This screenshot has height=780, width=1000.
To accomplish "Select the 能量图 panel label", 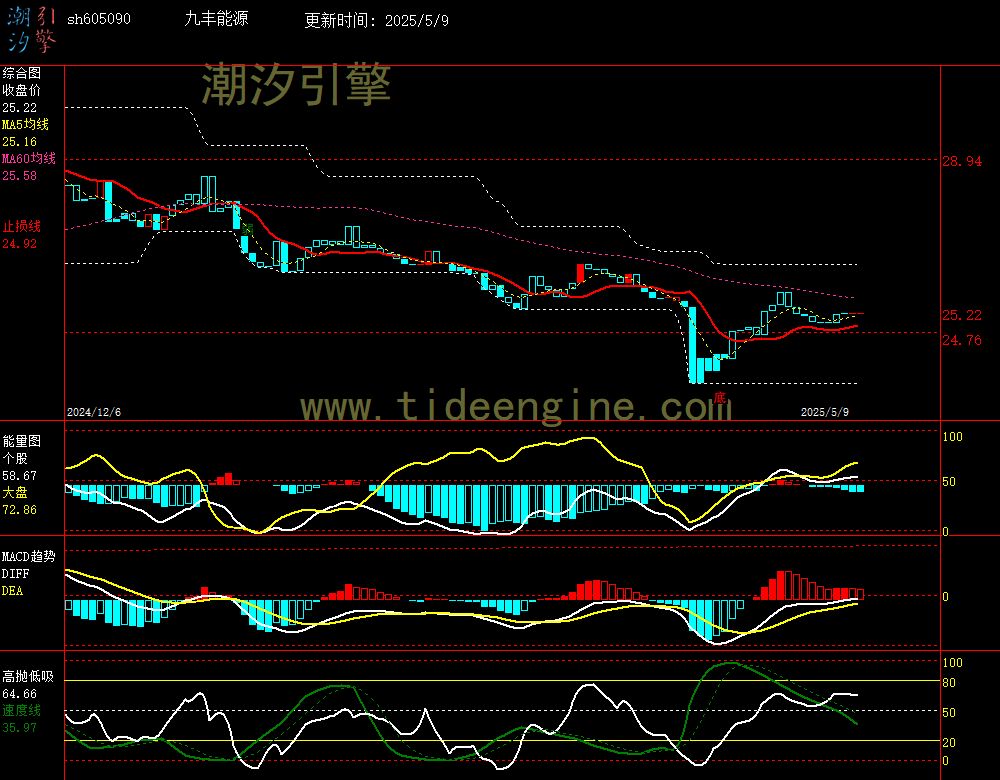I will 22,441.
